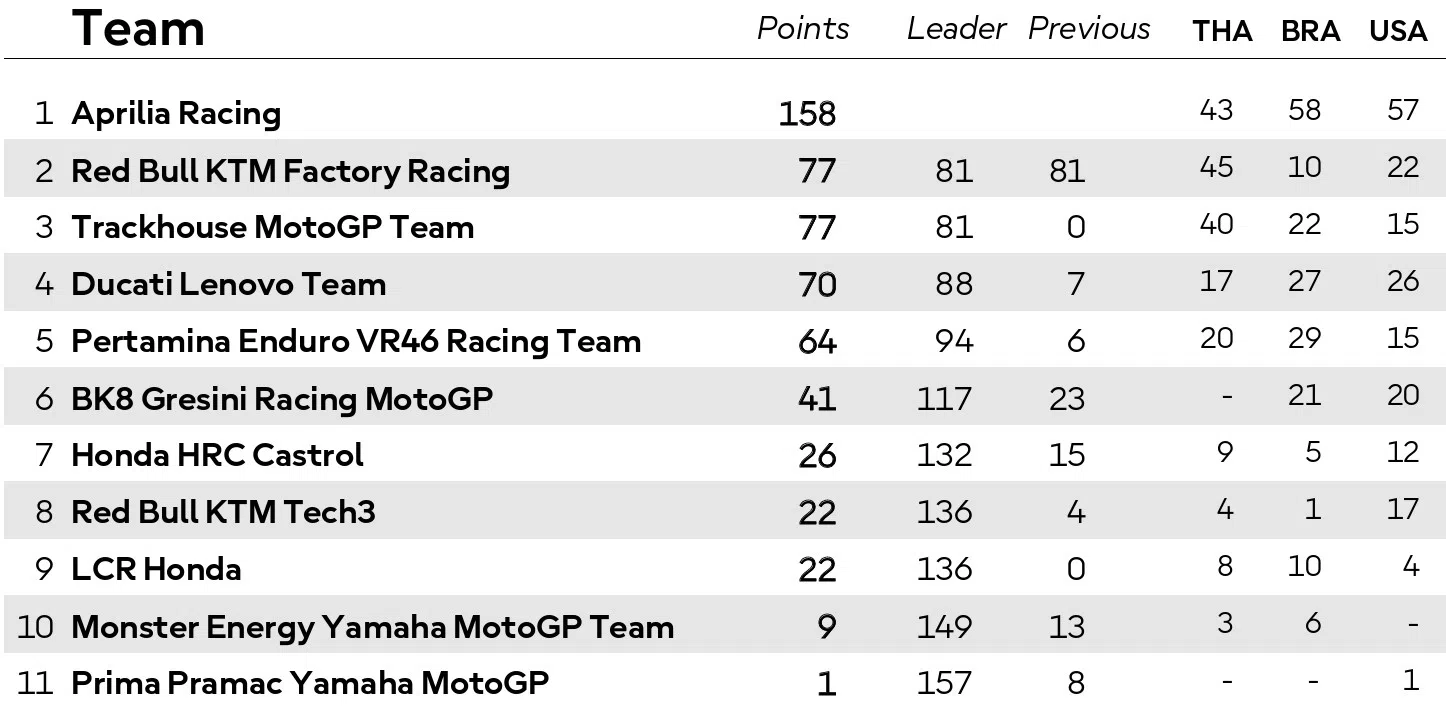1446x716 pixels.
Task: Click the Previous column header
Action: pyautogui.click(x=1089, y=29)
